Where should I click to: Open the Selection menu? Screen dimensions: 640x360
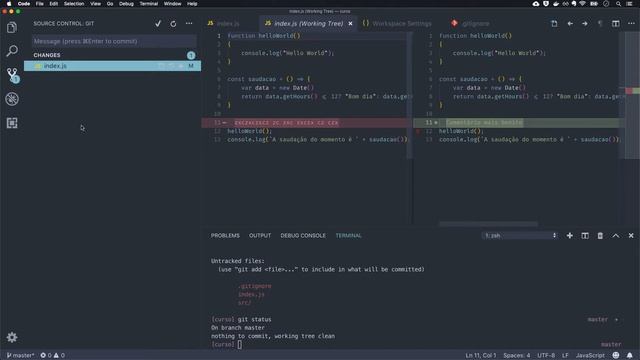(x=74, y=4)
